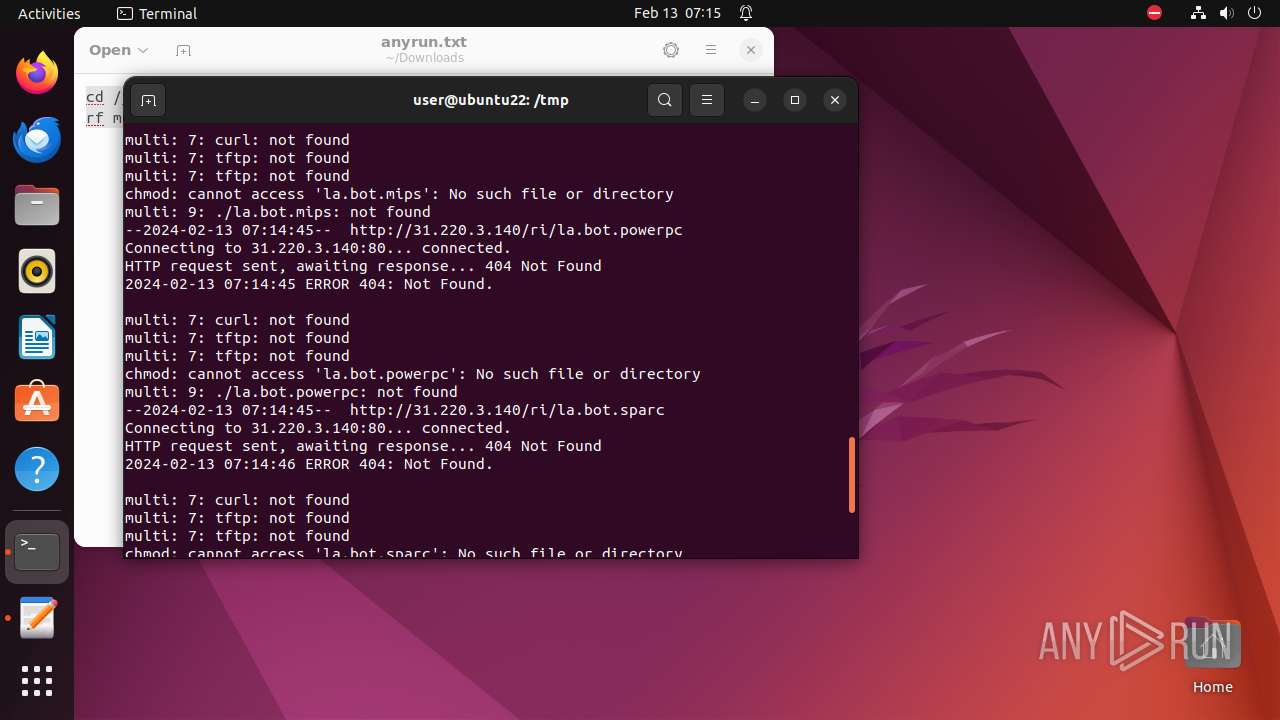Image resolution: width=1280 pixels, height=720 pixels.
Task: Click the date and time clock
Action: coord(677,14)
